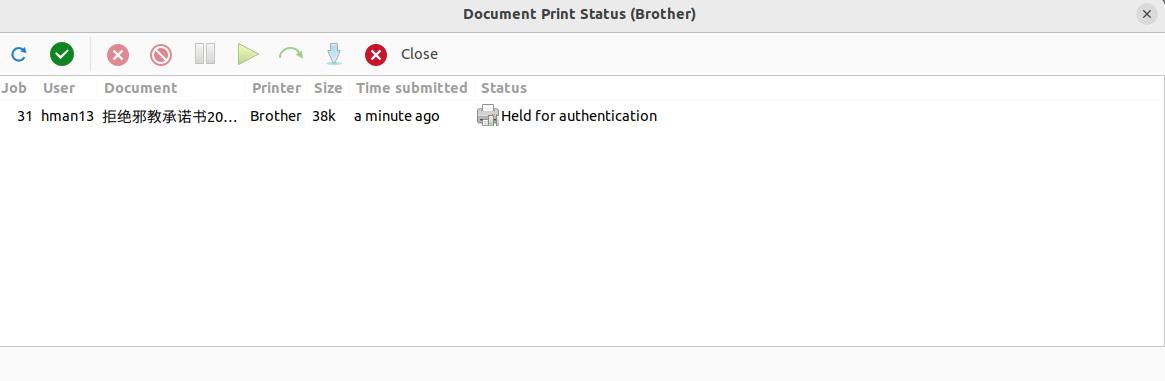Sort by Status column header

click(x=504, y=88)
